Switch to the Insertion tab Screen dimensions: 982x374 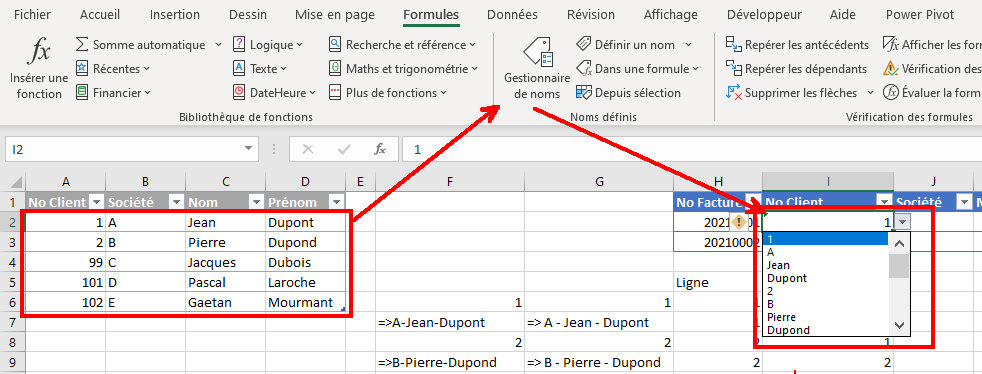[x=175, y=14]
